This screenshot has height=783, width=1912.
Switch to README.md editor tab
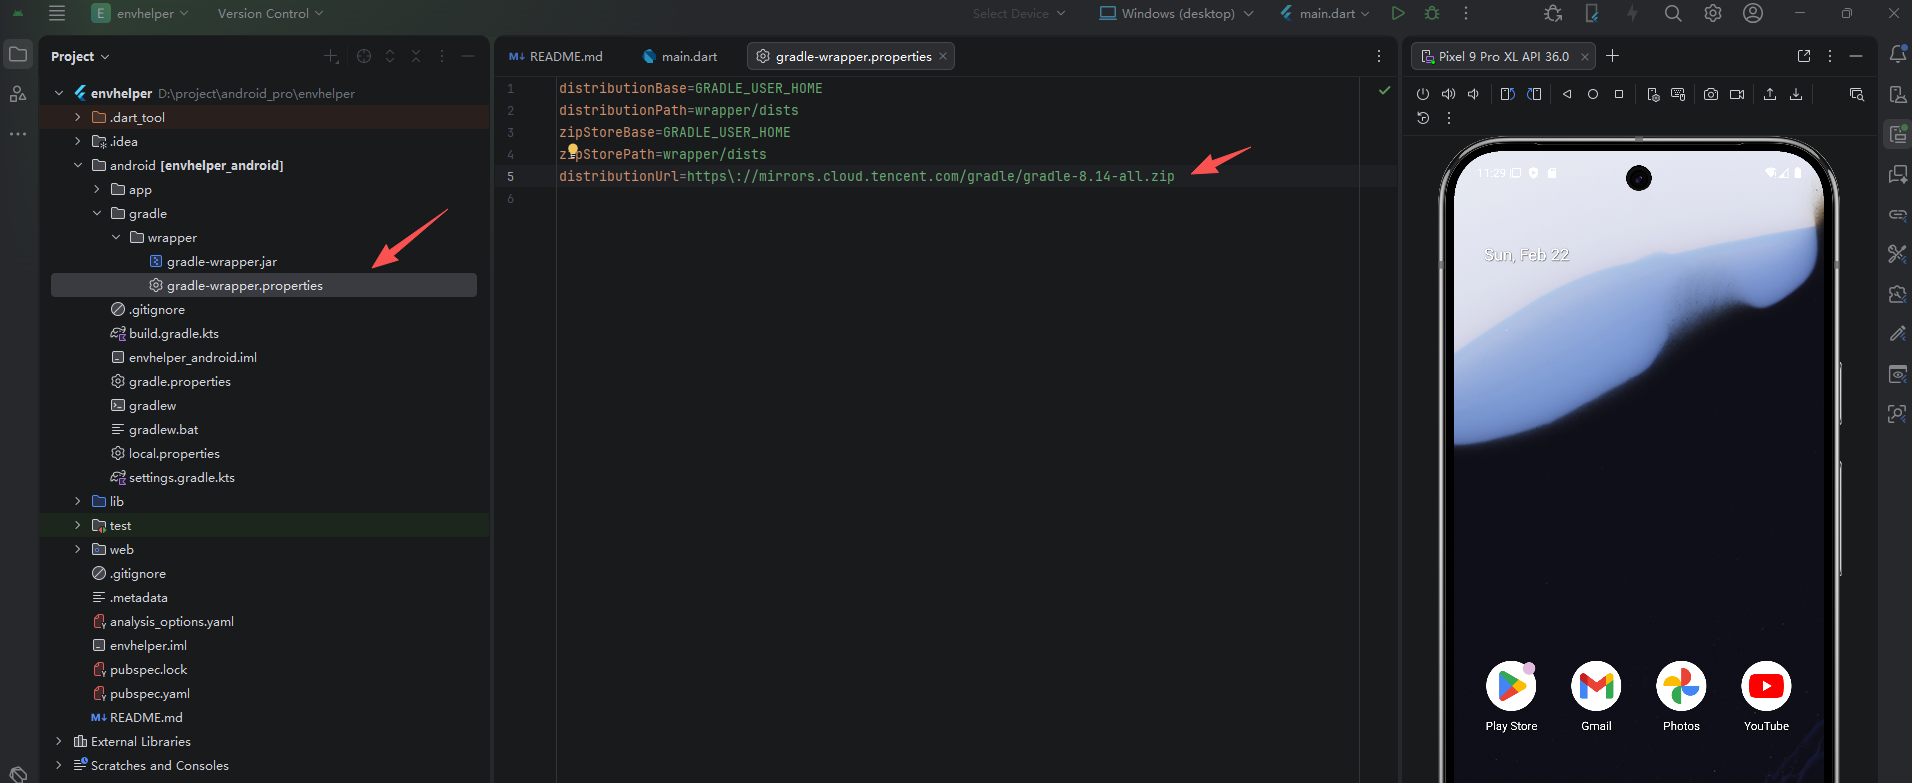click(x=556, y=56)
